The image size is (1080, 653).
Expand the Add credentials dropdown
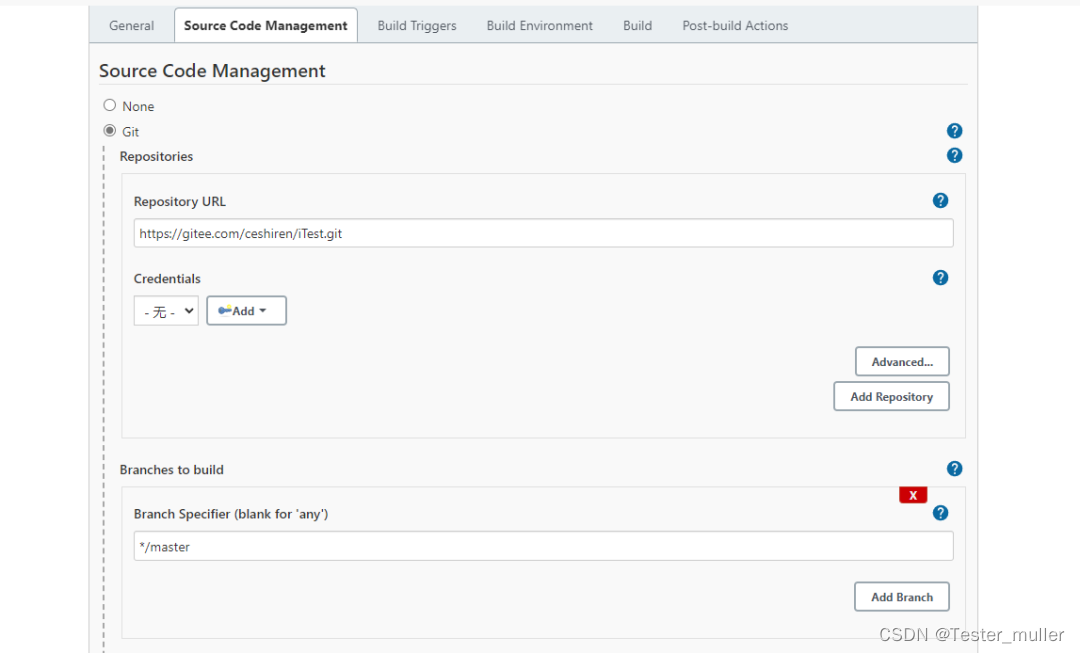[246, 311]
